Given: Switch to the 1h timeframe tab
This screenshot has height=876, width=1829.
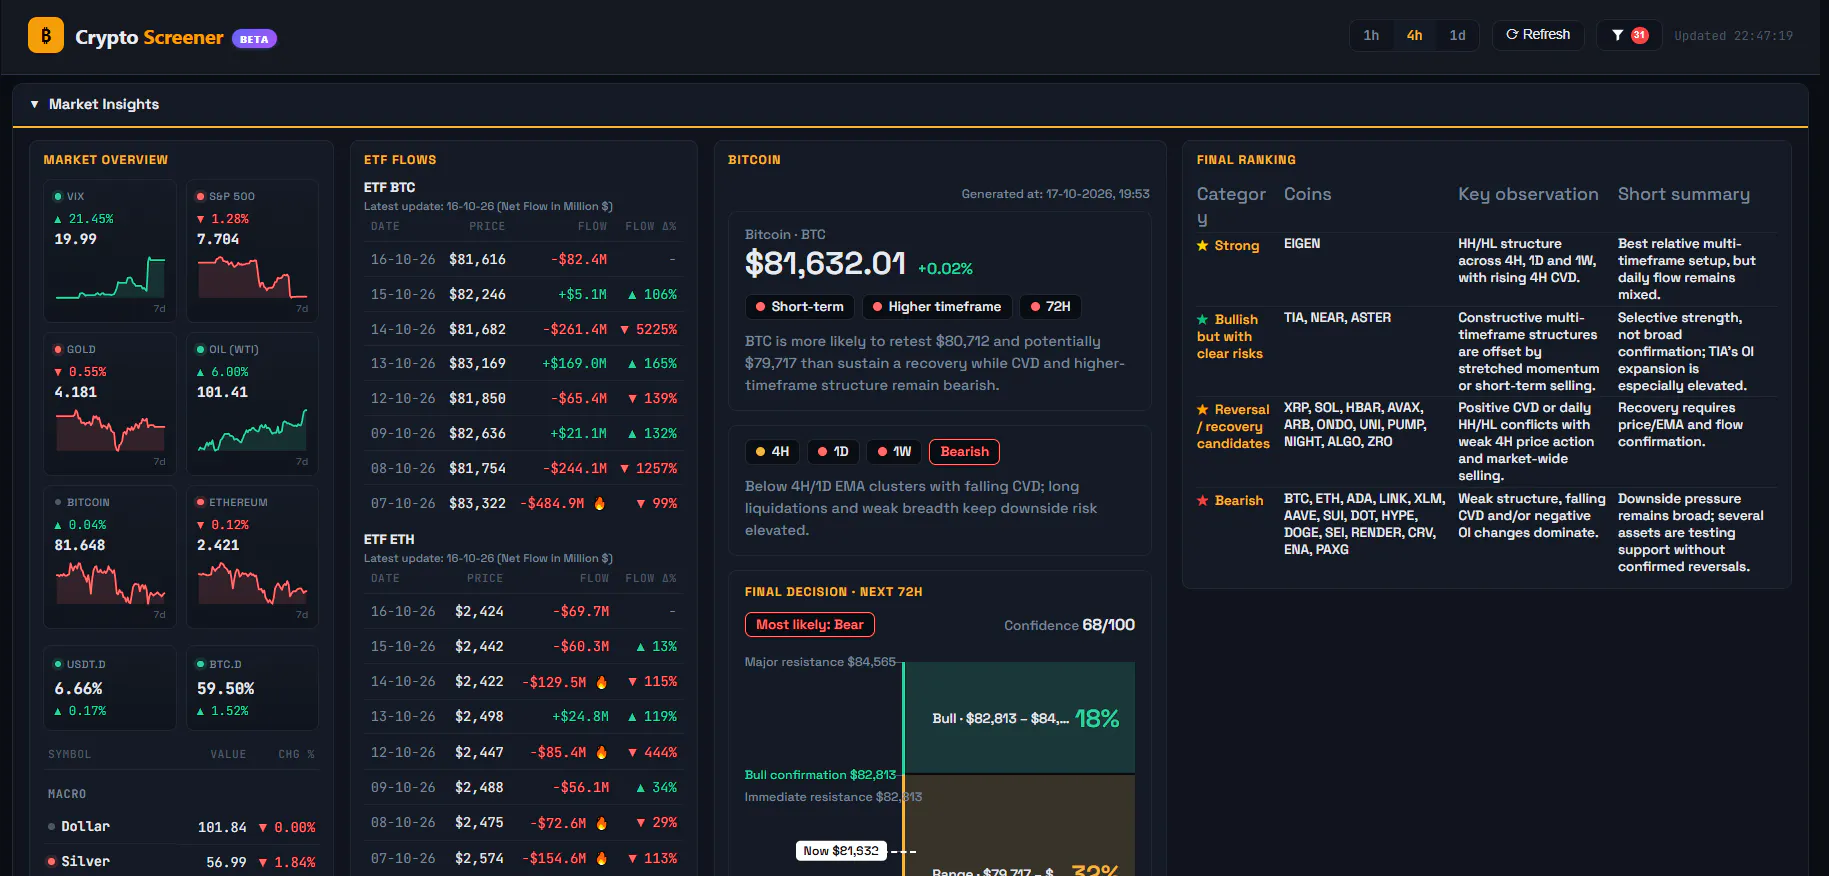Looking at the screenshot, I should [x=1371, y=35].
